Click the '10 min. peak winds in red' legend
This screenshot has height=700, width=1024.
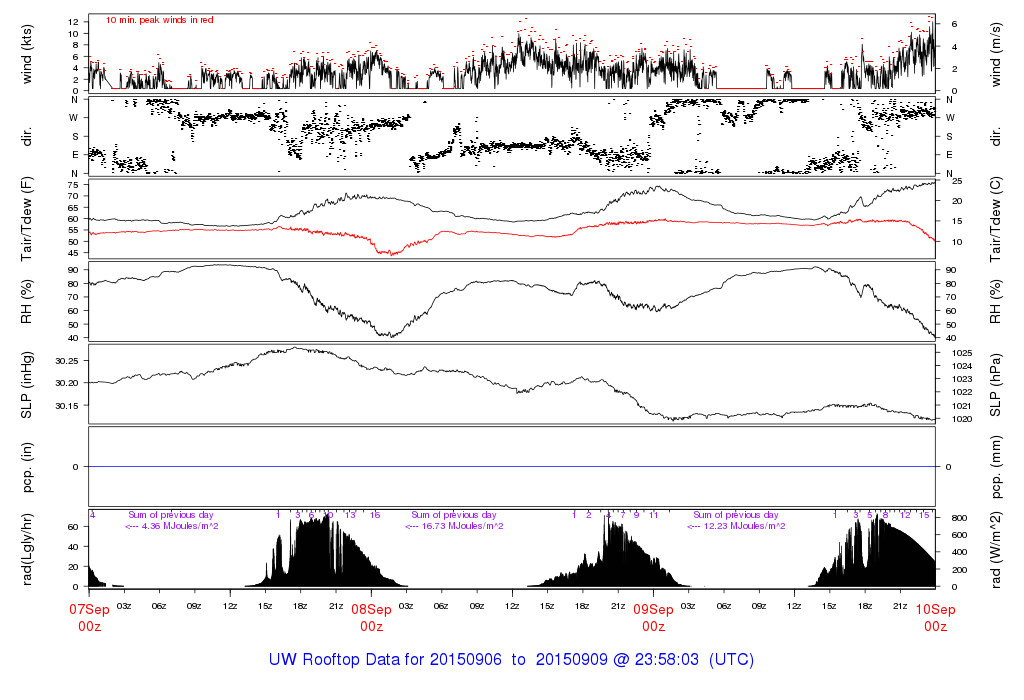tap(159, 20)
